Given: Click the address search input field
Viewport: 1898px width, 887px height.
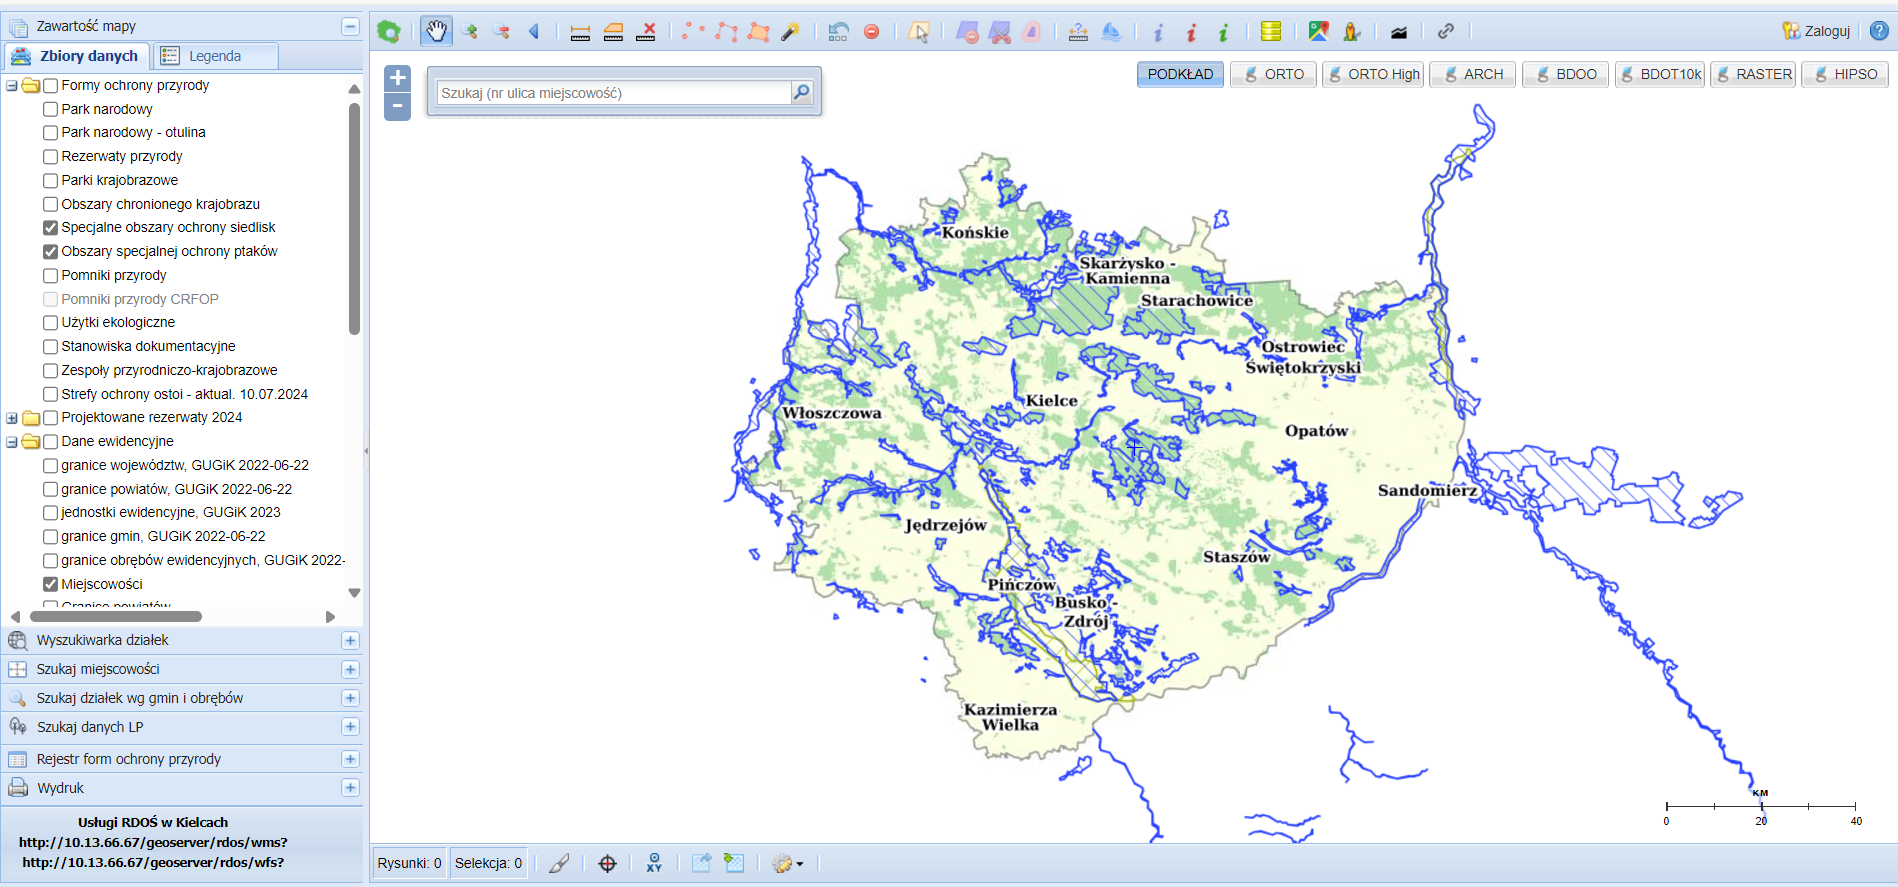Looking at the screenshot, I should (613, 93).
